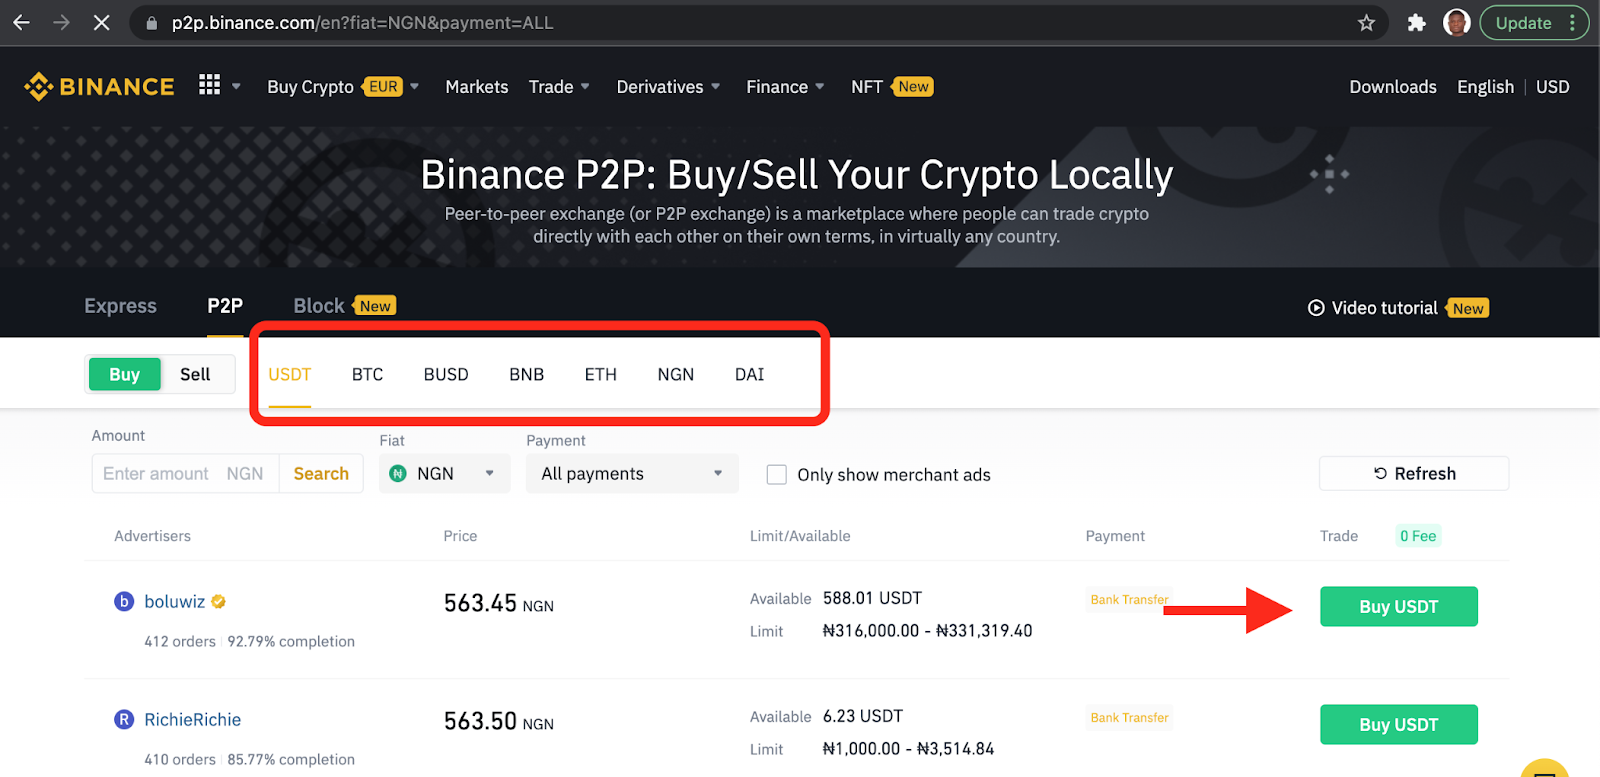Click site lock icon in address bar
Viewport: 1600px width, 777px height.
pos(151,23)
